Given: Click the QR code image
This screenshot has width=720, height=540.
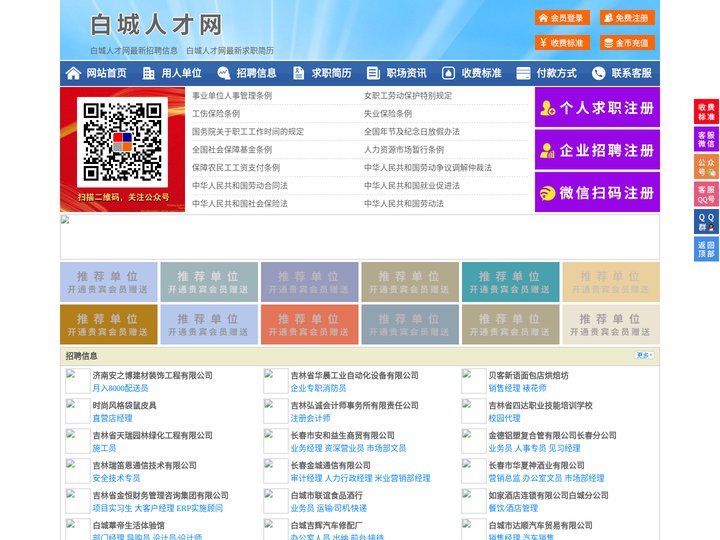Looking at the screenshot, I should point(122,142).
